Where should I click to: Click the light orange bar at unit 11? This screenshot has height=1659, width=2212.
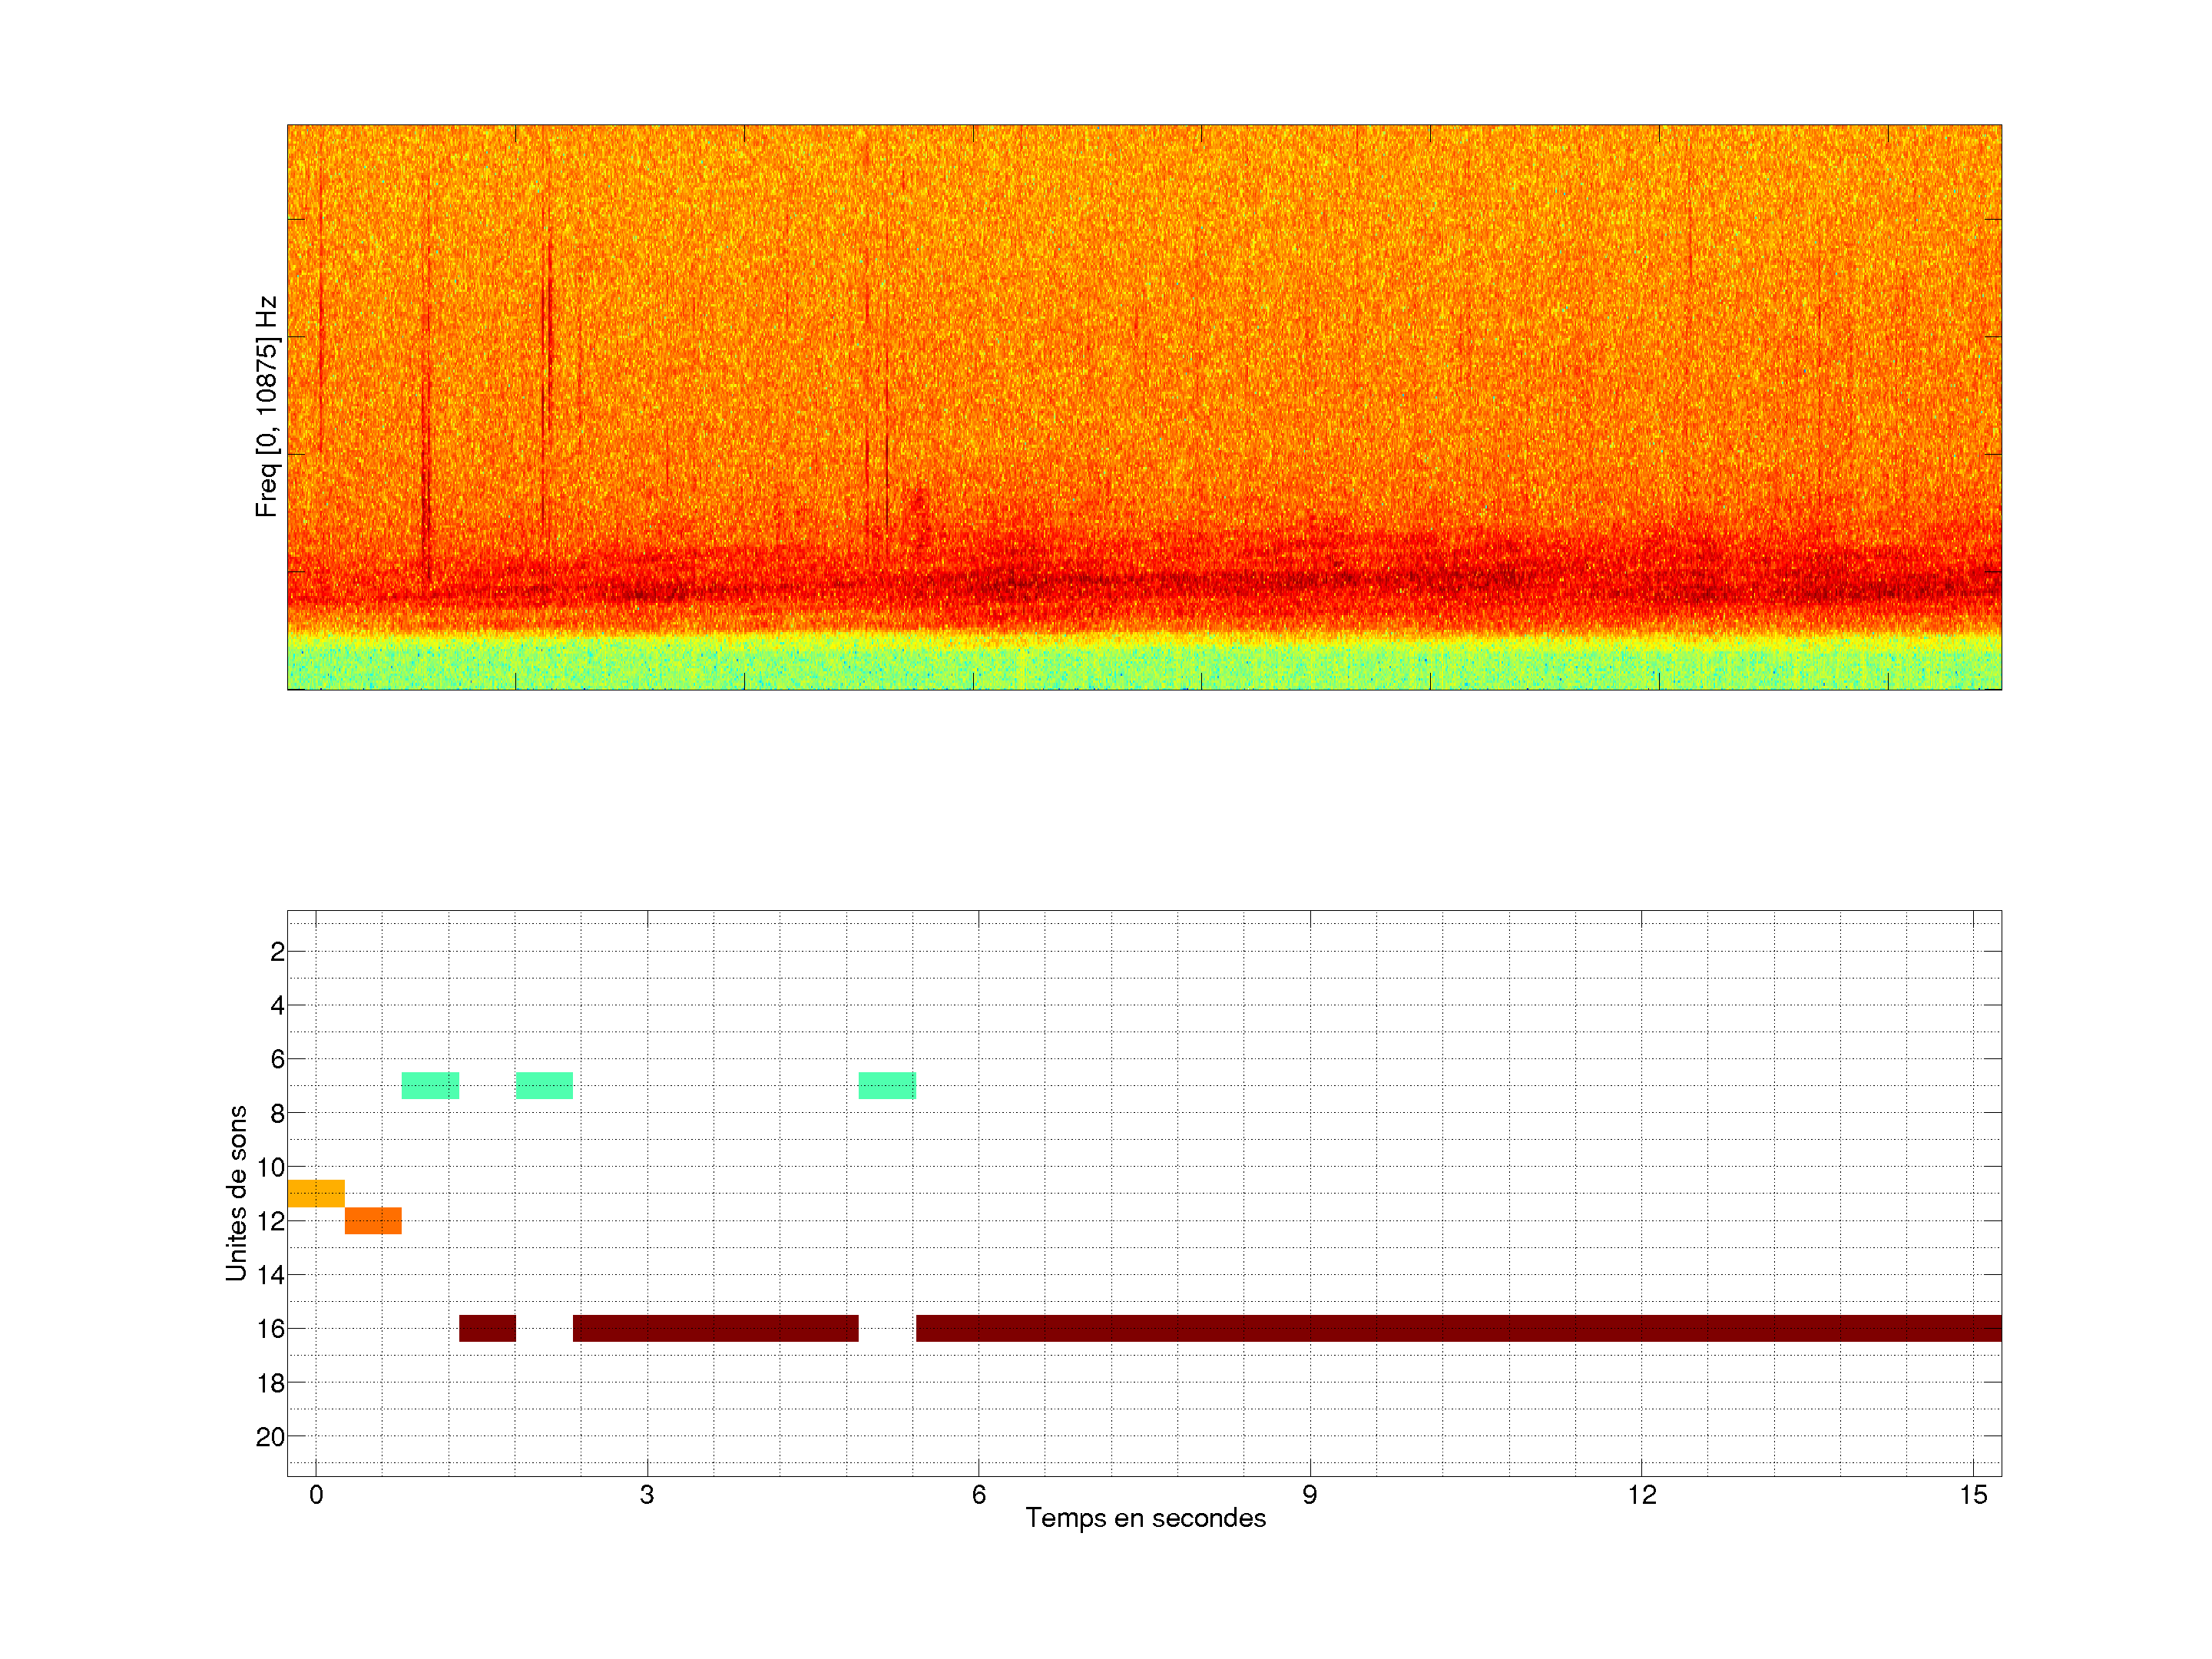click(316, 1193)
